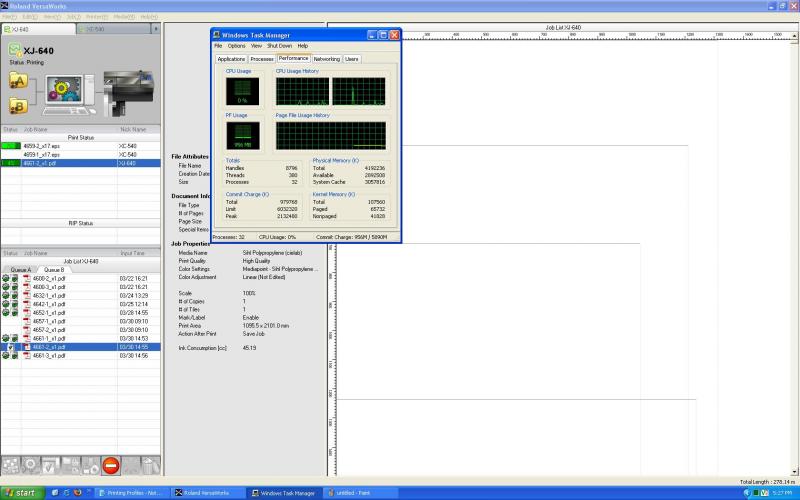Click green print progress bar of 4659-2_x17.eps

pyautogui.click(x=11, y=146)
